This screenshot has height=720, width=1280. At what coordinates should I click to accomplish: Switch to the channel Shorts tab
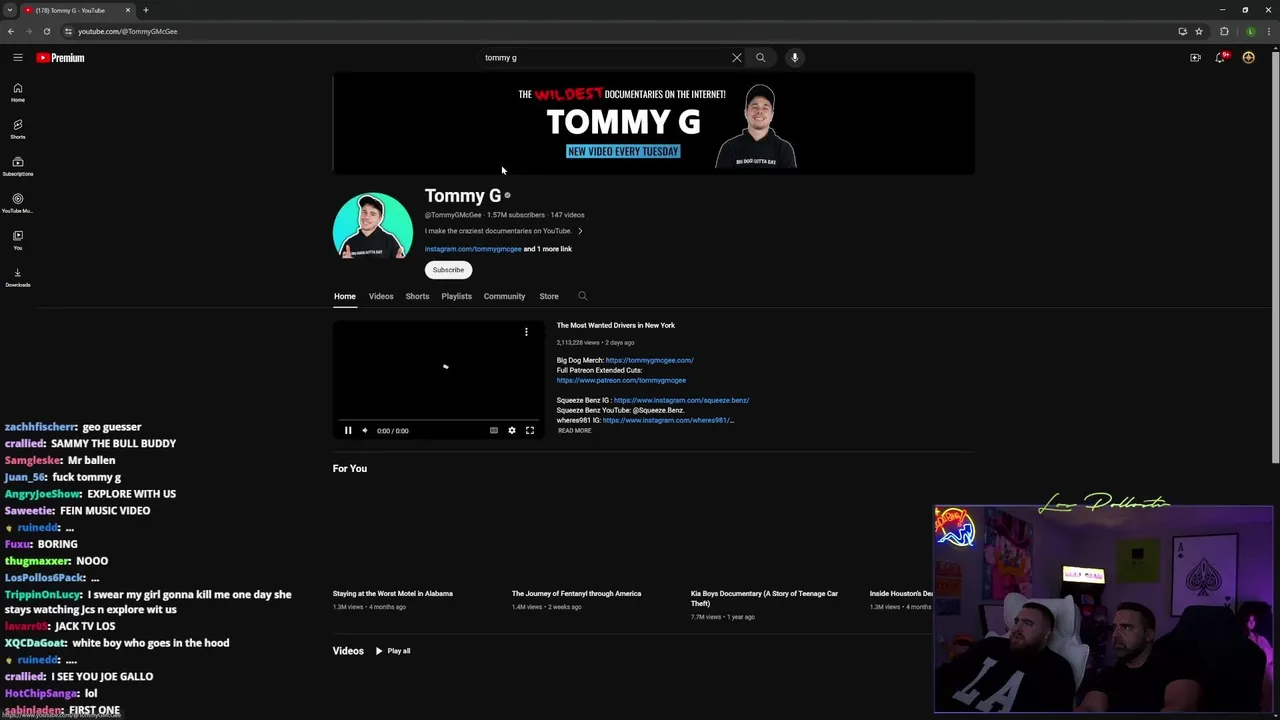coord(417,296)
